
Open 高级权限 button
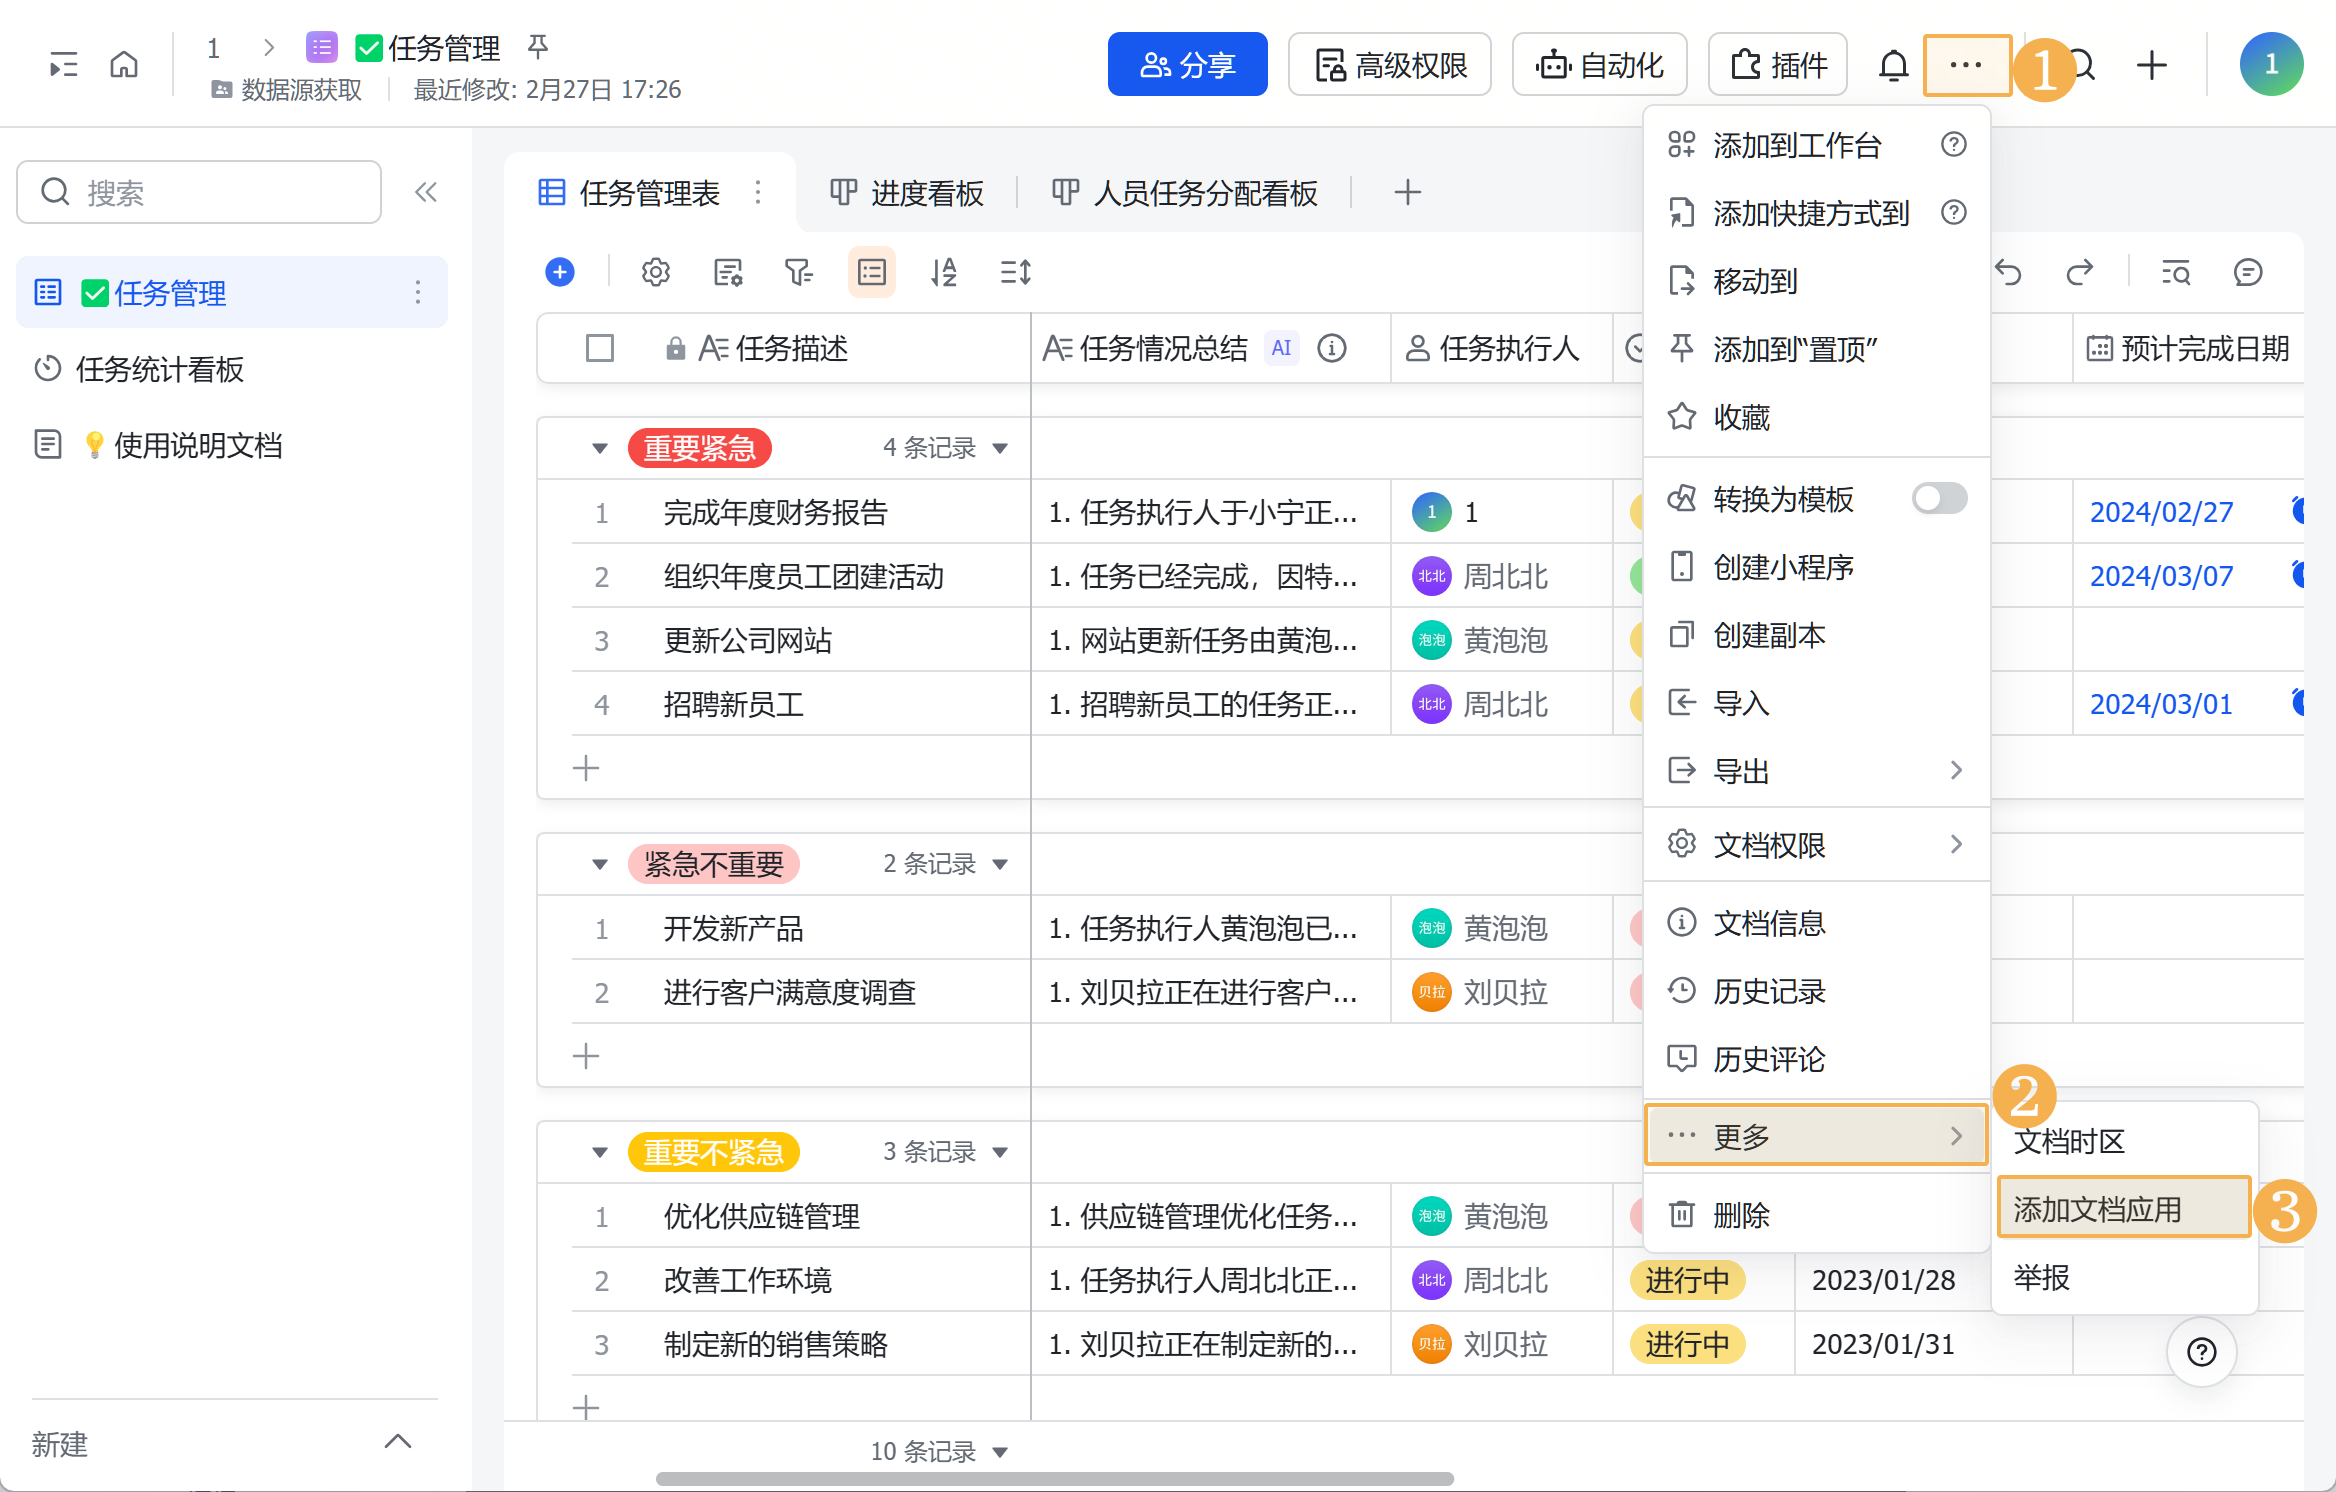pos(1389,64)
